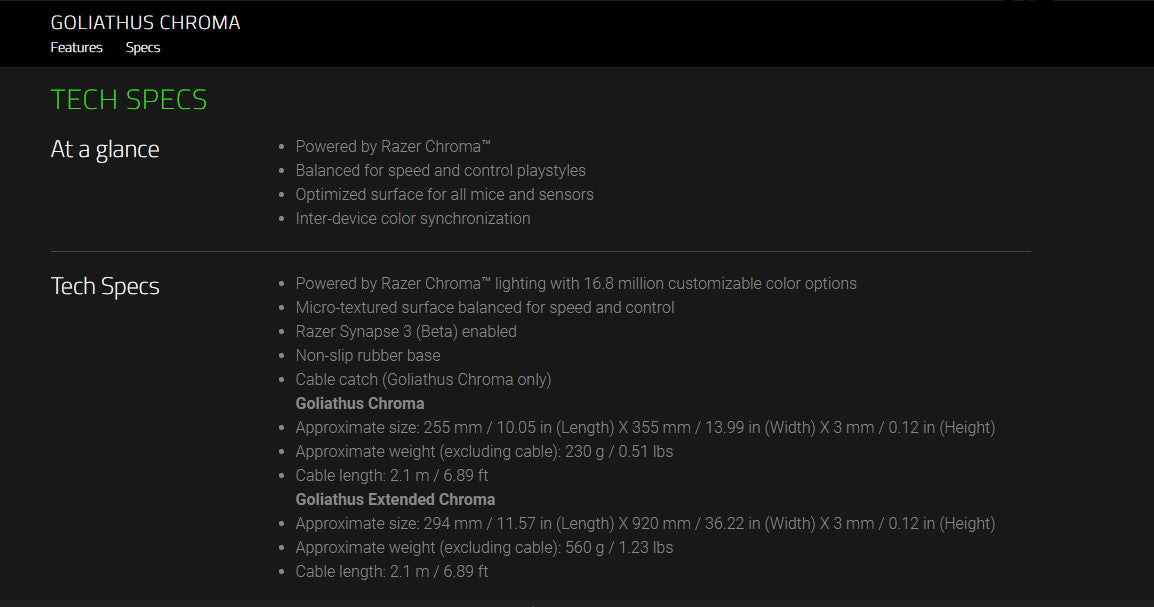The height and width of the screenshot is (607, 1154).
Task: Select the At a glance heading
Action: 105,149
